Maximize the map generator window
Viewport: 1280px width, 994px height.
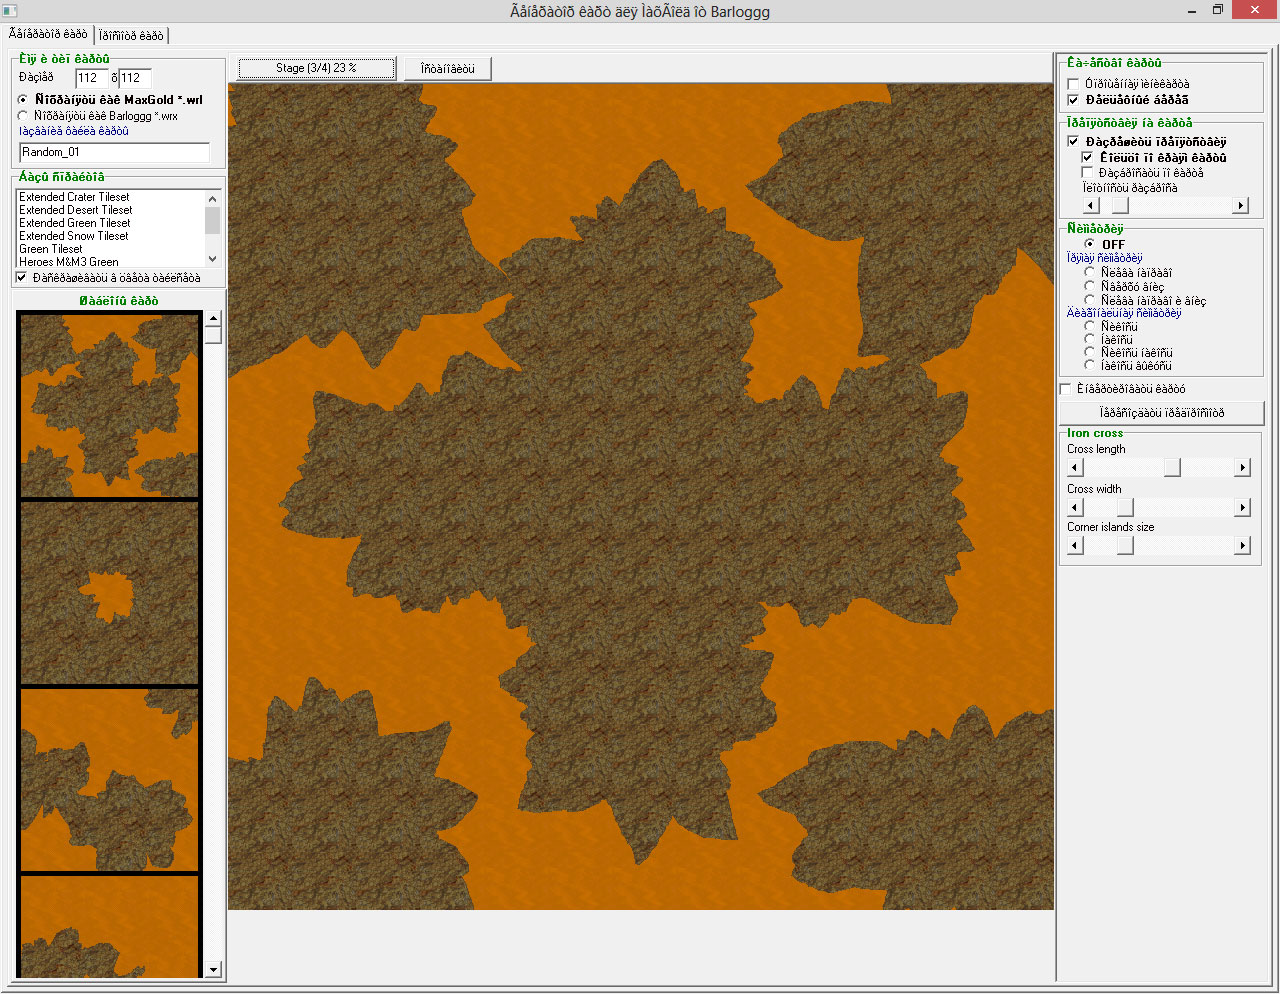tap(1218, 11)
